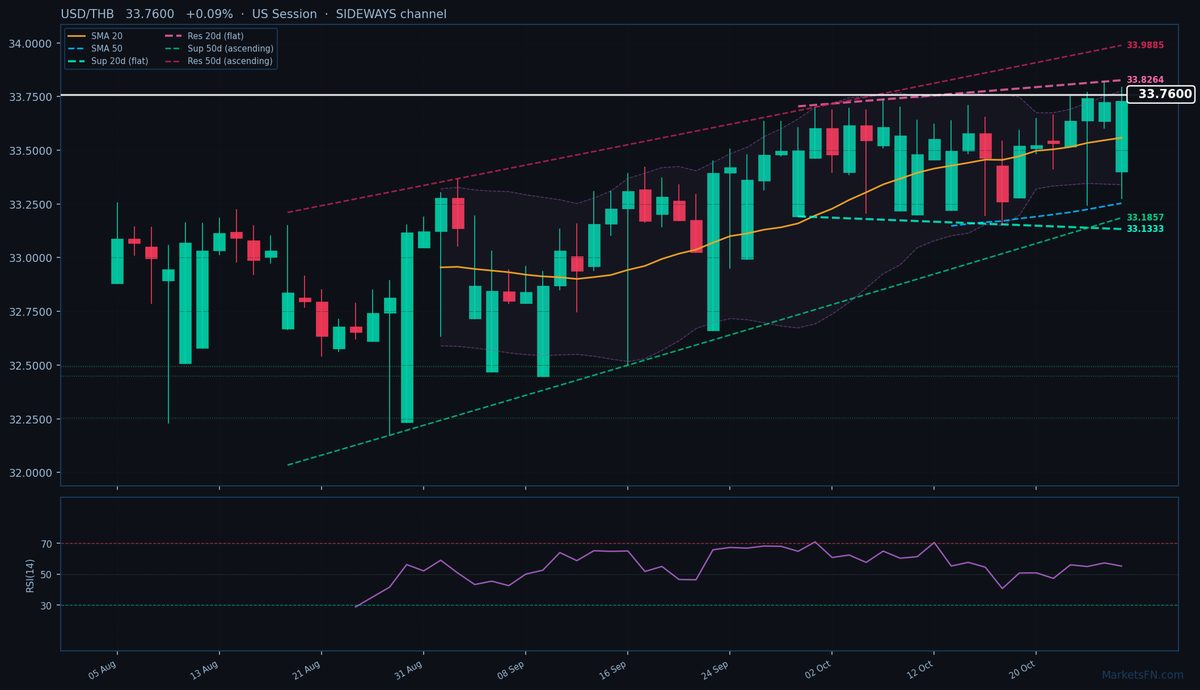Click the current price label 33.7600
Image resolution: width=1200 pixels, height=690 pixels.
[1161, 94]
